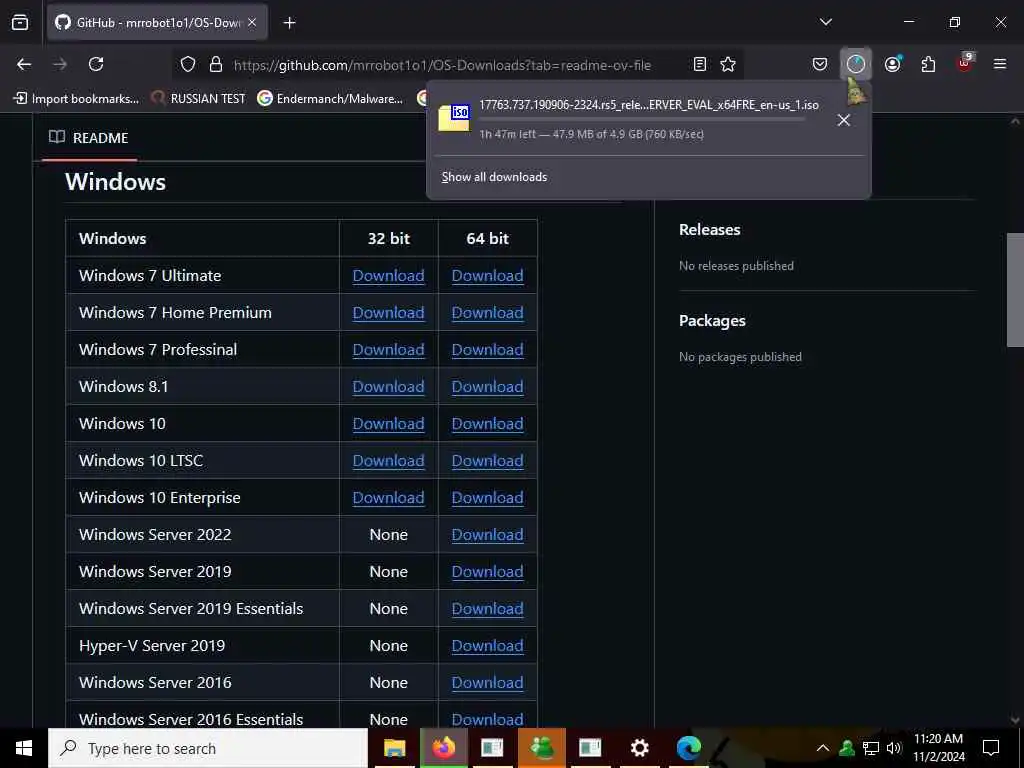Open the Firefox account menu

893,64
